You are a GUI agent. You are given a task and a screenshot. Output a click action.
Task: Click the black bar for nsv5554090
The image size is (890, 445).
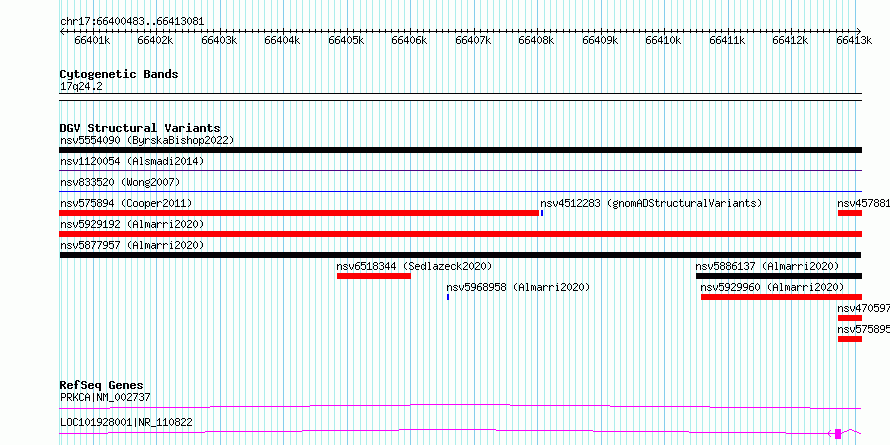pyautogui.click(x=460, y=150)
